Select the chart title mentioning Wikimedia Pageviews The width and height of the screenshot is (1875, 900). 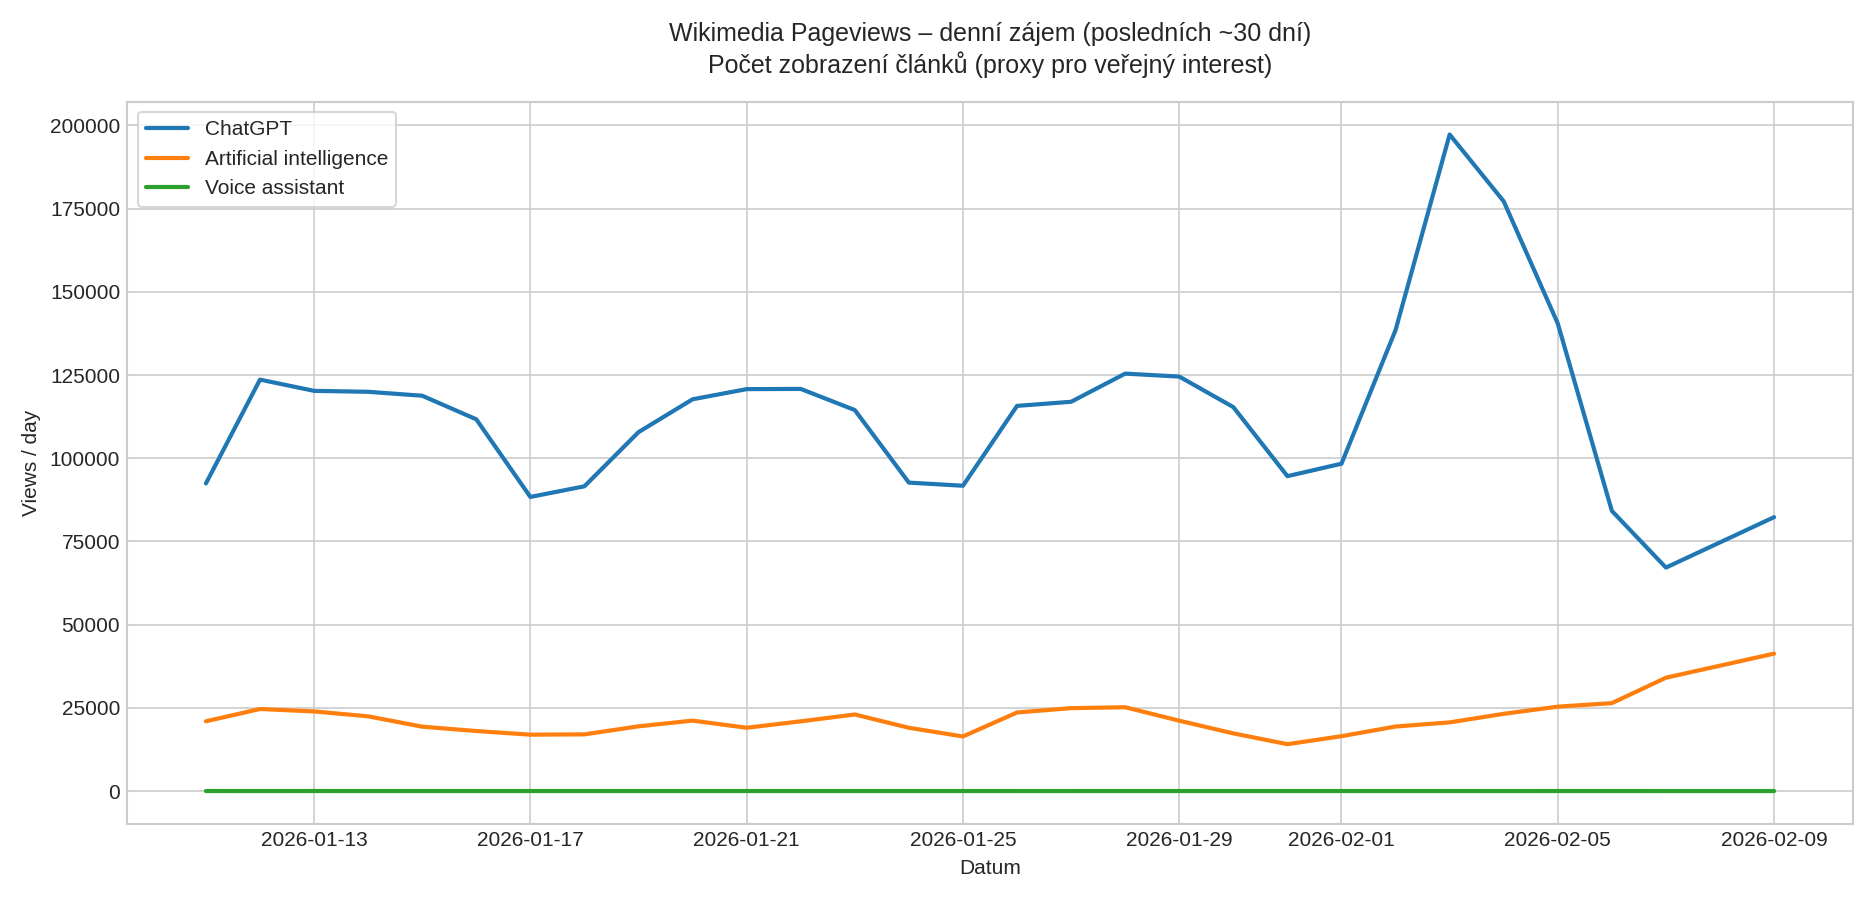point(989,30)
